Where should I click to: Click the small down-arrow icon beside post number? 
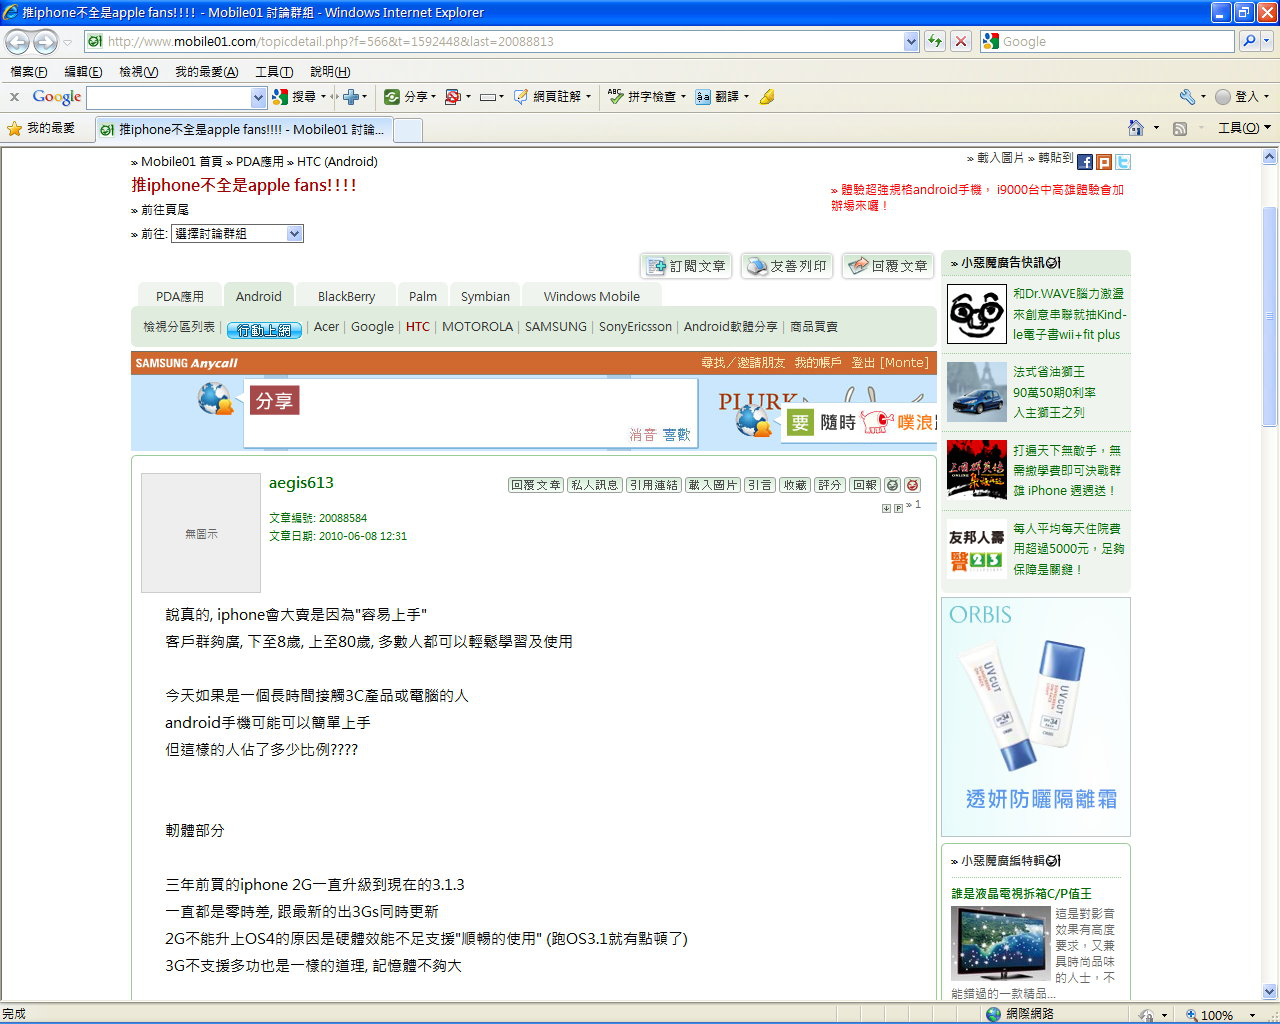click(x=886, y=508)
